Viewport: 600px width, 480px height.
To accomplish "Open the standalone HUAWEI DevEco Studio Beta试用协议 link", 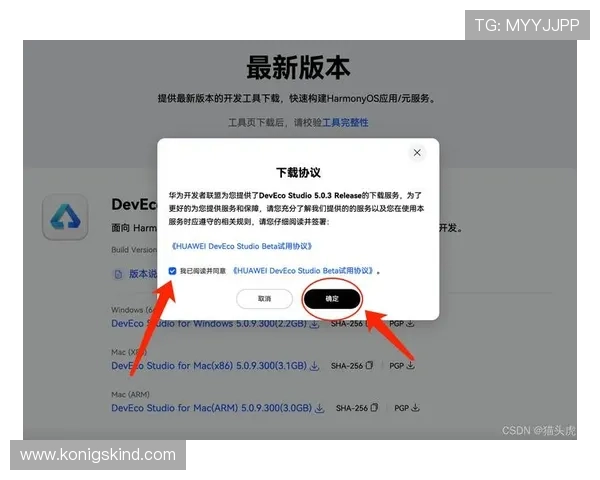I will (241, 246).
